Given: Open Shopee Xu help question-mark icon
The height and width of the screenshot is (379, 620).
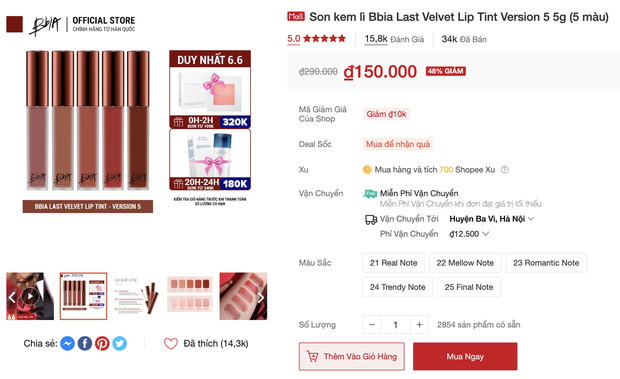Looking at the screenshot, I should pos(505,170).
